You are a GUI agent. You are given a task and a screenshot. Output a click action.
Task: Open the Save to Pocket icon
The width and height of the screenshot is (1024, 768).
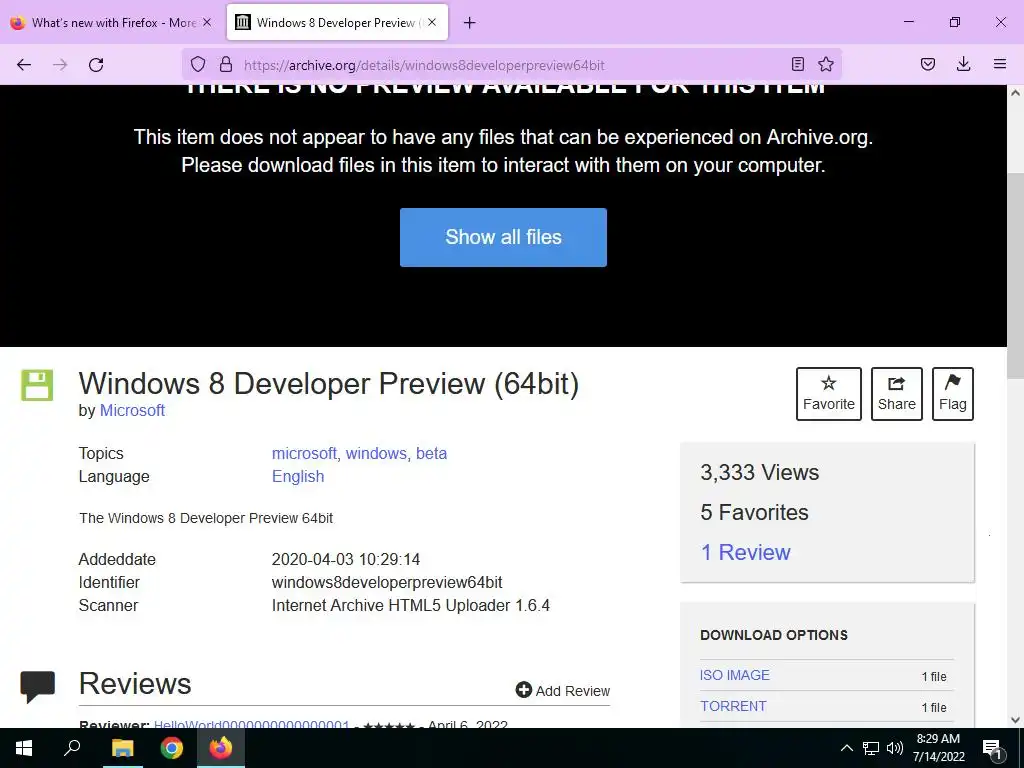928,64
